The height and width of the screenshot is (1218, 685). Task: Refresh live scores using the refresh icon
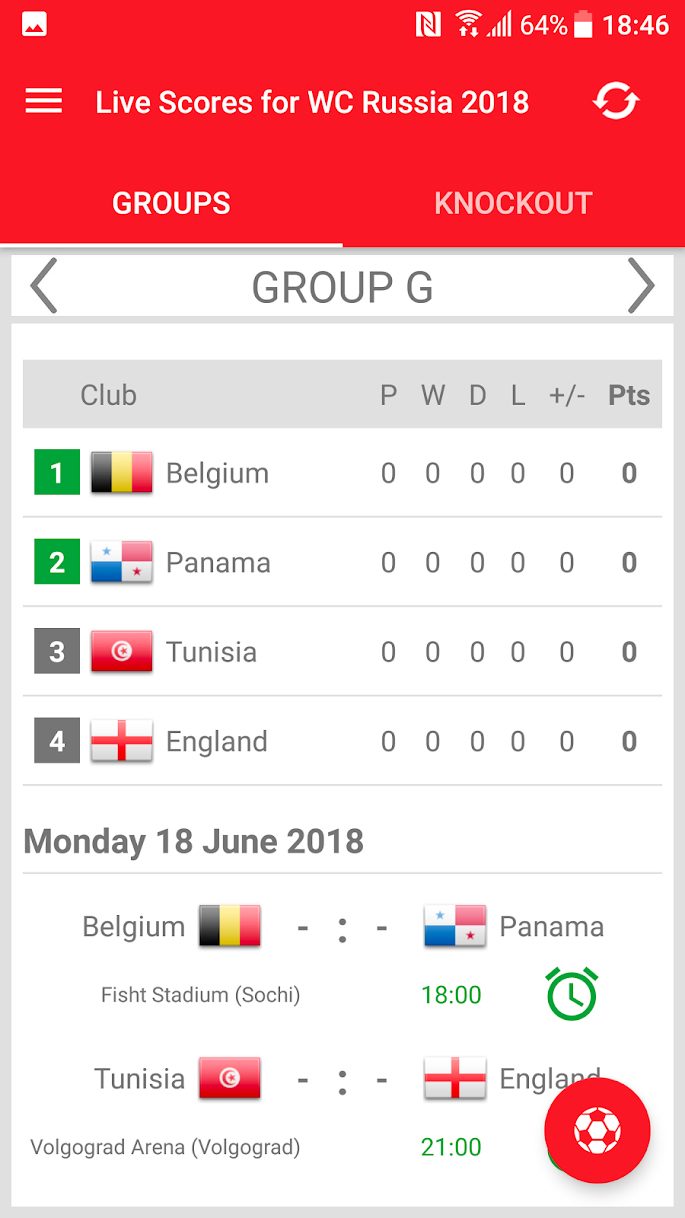click(616, 101)
